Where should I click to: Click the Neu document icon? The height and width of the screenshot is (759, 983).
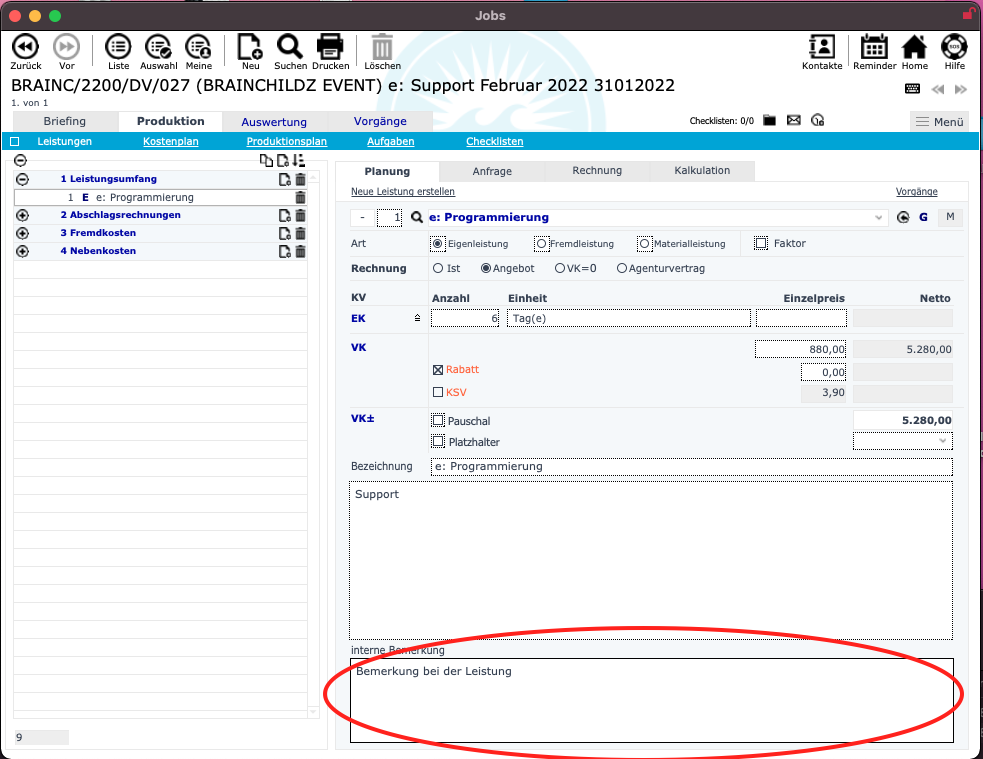[x=249, y=46]
